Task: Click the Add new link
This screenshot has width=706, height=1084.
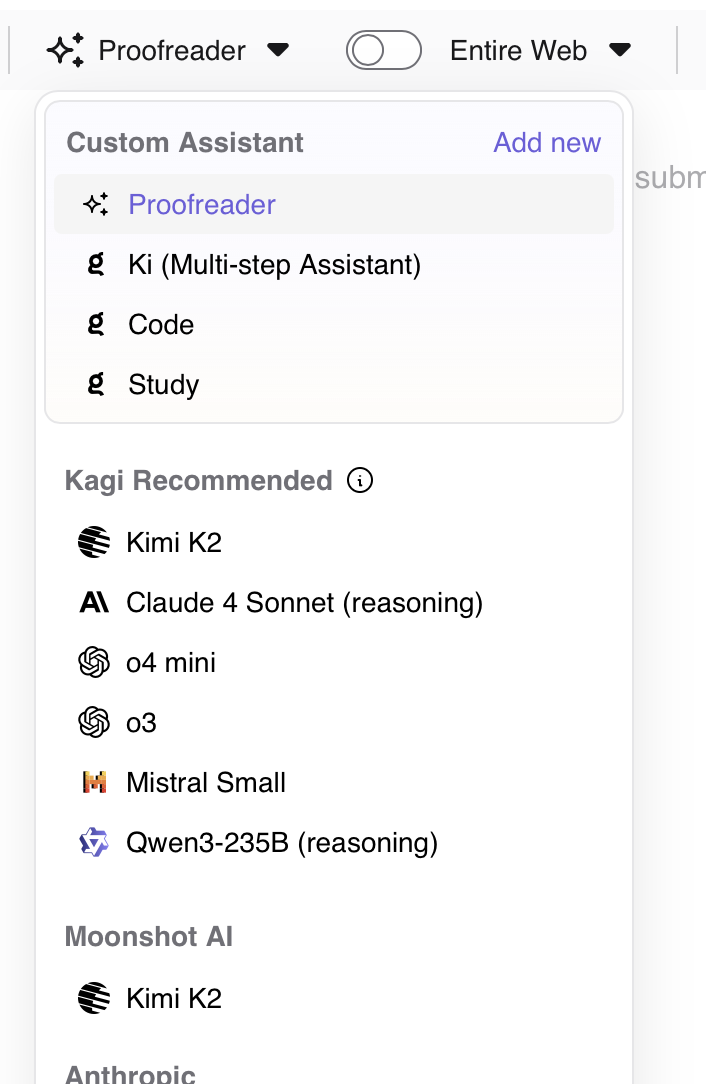Action: point(547,142)
